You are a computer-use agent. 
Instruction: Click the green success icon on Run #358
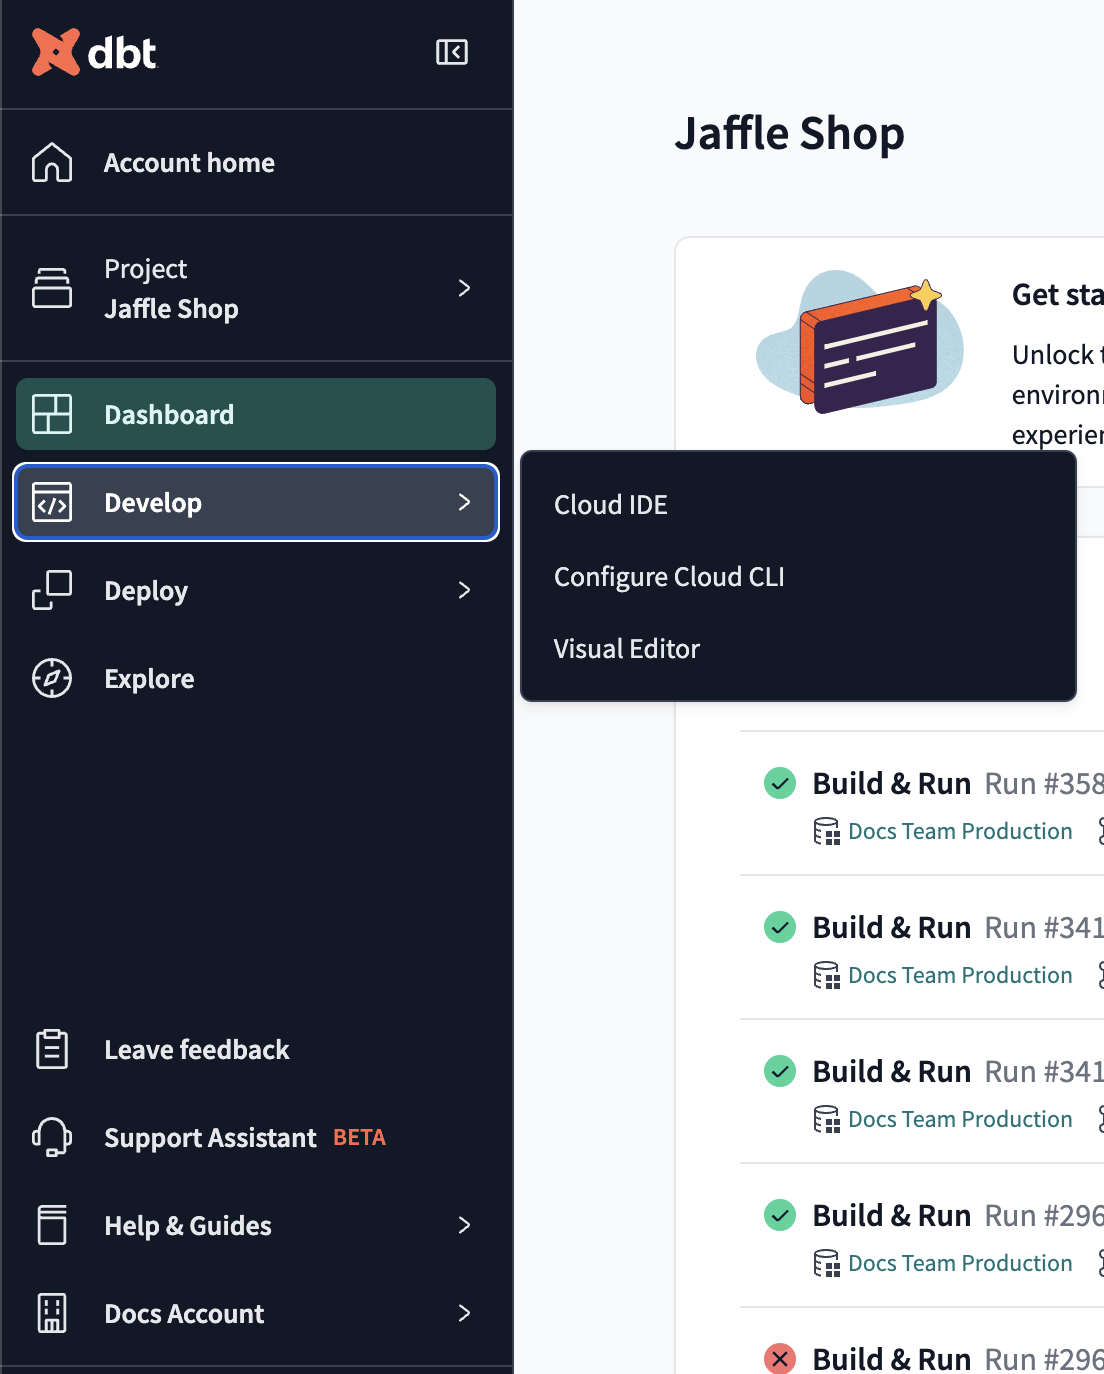point(780,783)
